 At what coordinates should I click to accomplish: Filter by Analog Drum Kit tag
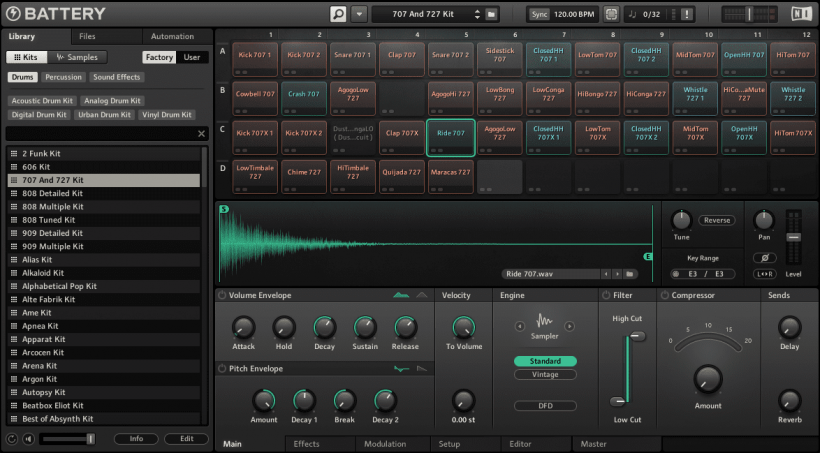coord(112,101)
